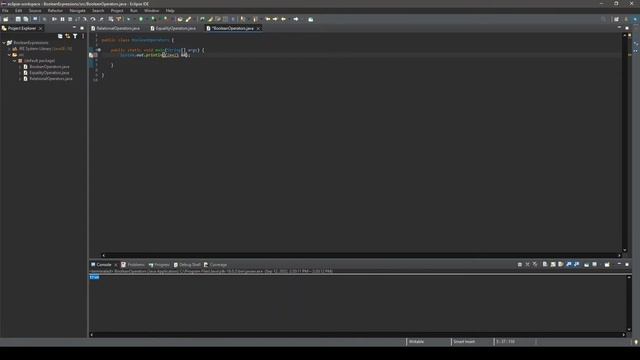Click the Back navigation arrow in toolbar
Viewport: 640px width, 360px height.
[284, 19]
